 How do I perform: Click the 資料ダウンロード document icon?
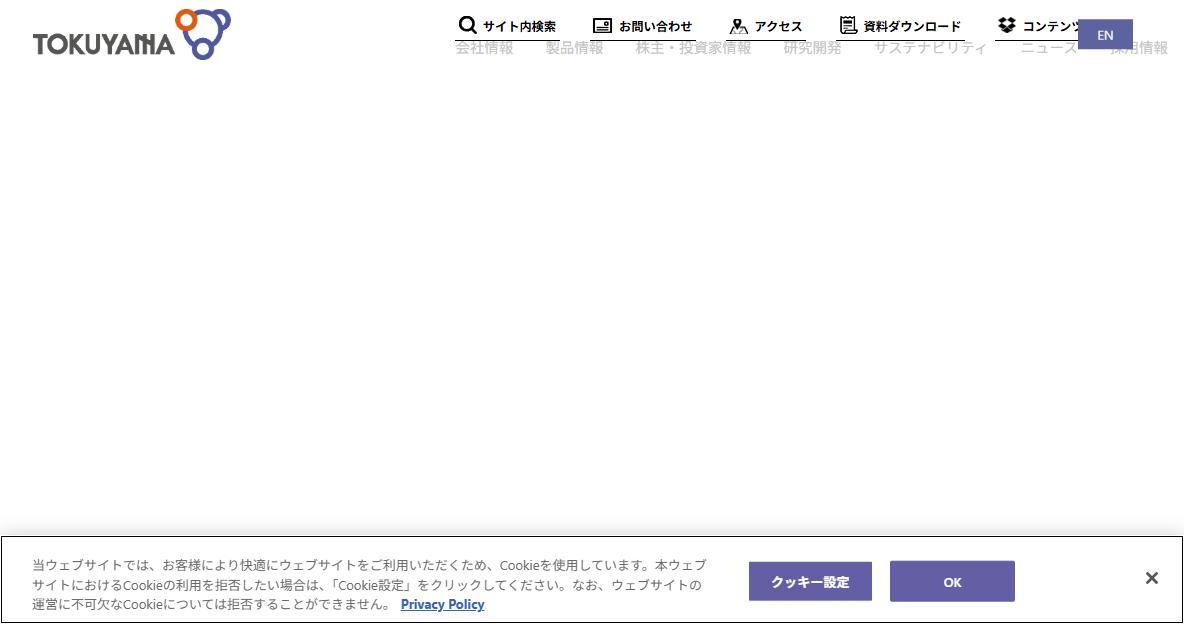[849, 26]
